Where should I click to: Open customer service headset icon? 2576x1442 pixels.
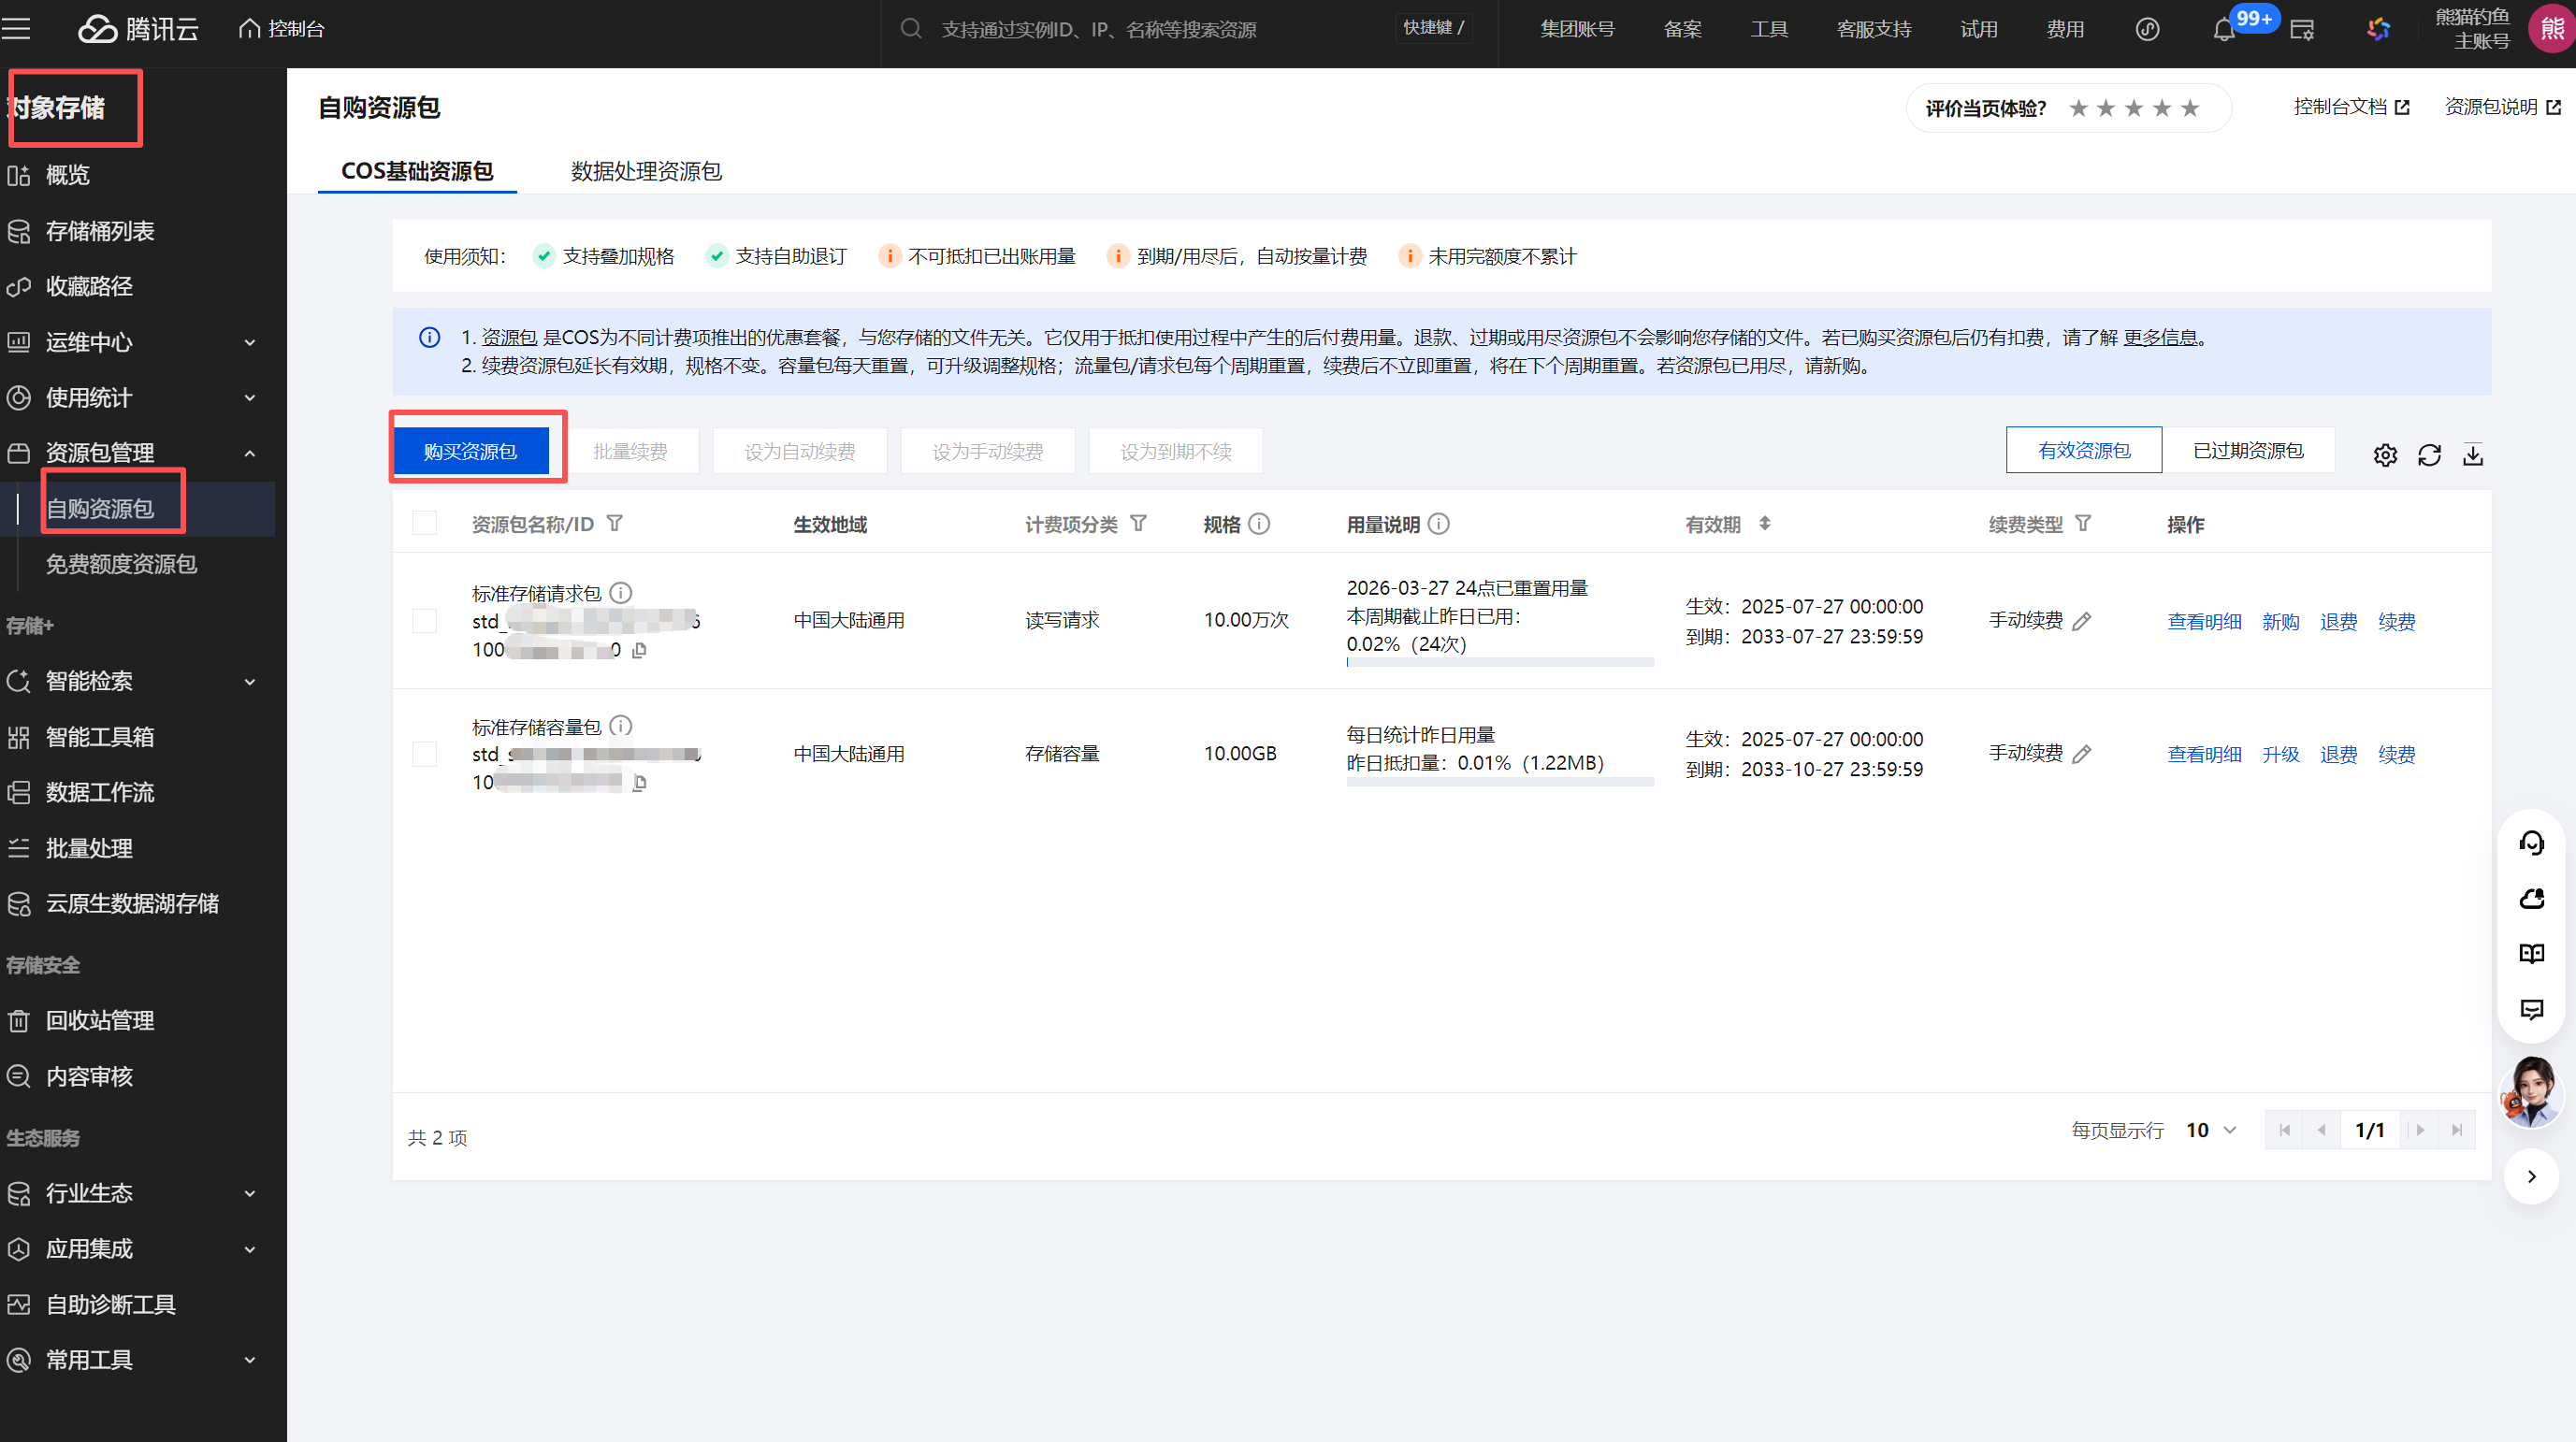(x=2531, y=843)
